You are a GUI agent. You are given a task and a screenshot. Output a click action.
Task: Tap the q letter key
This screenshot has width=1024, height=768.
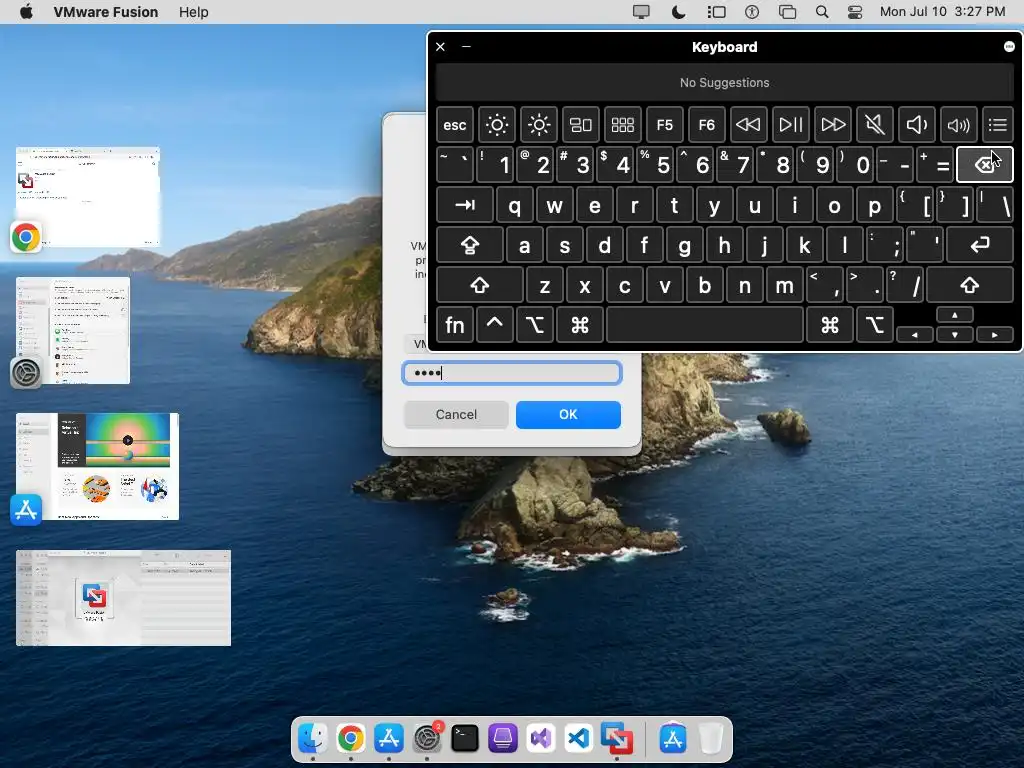tap(515, 205)
